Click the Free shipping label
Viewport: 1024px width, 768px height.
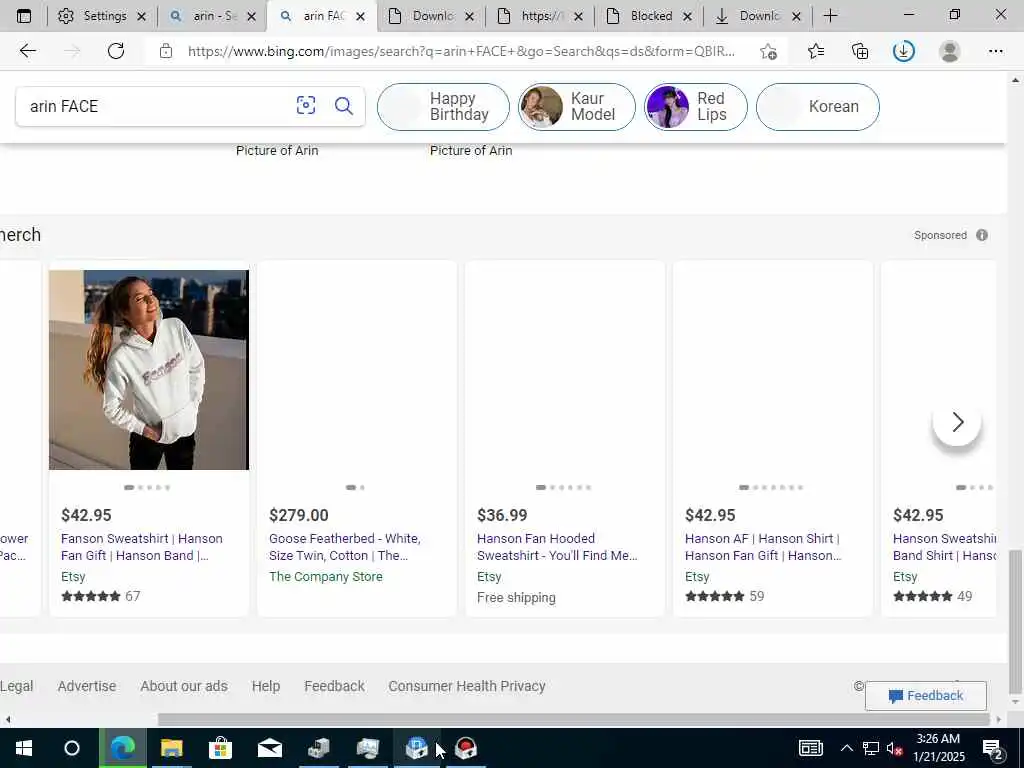tap(516, 598)
